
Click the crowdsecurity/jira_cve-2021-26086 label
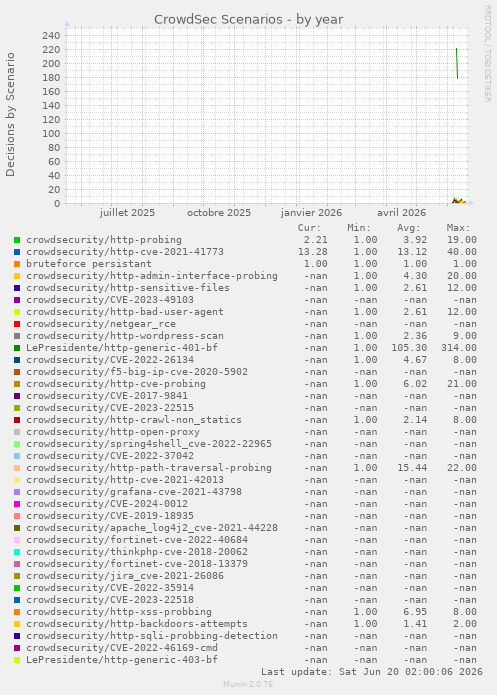pyautogui.click(x=125, y=576)
